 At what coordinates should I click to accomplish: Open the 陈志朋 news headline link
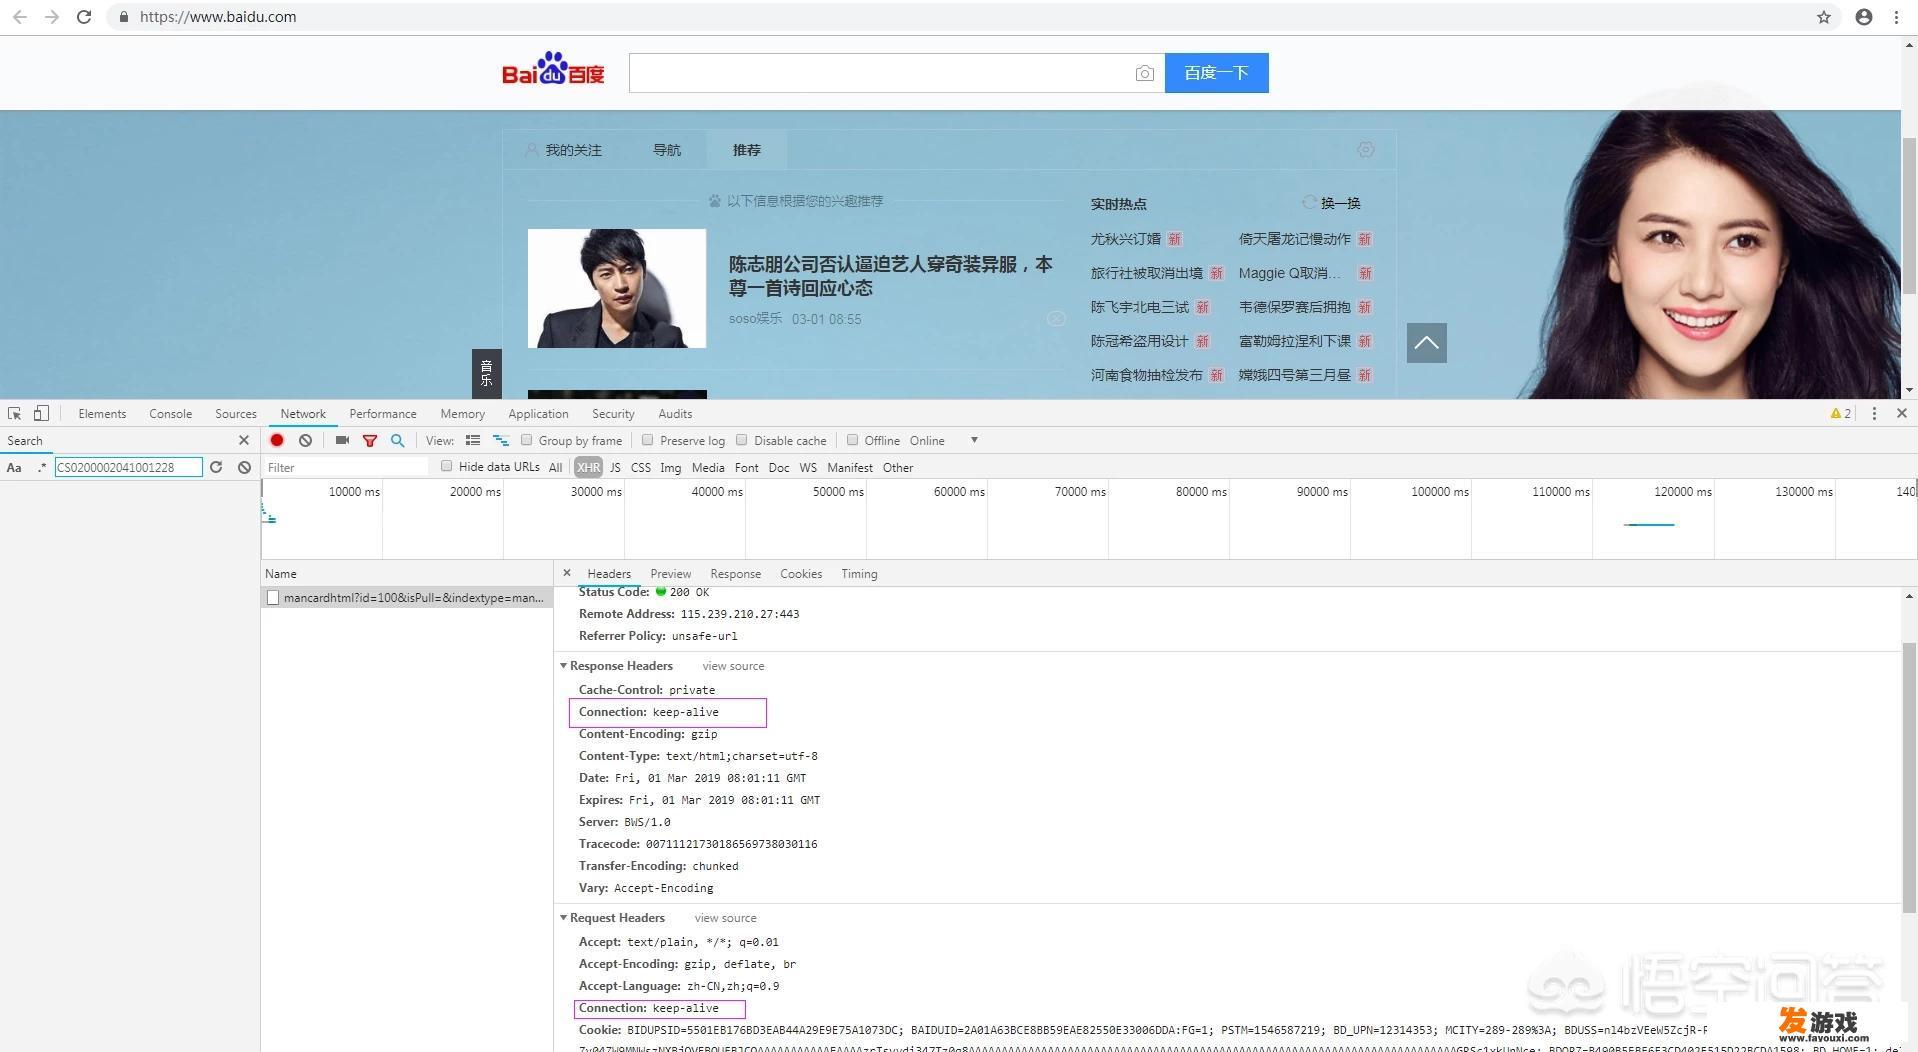pyautogui.click(x=891, y=276)
